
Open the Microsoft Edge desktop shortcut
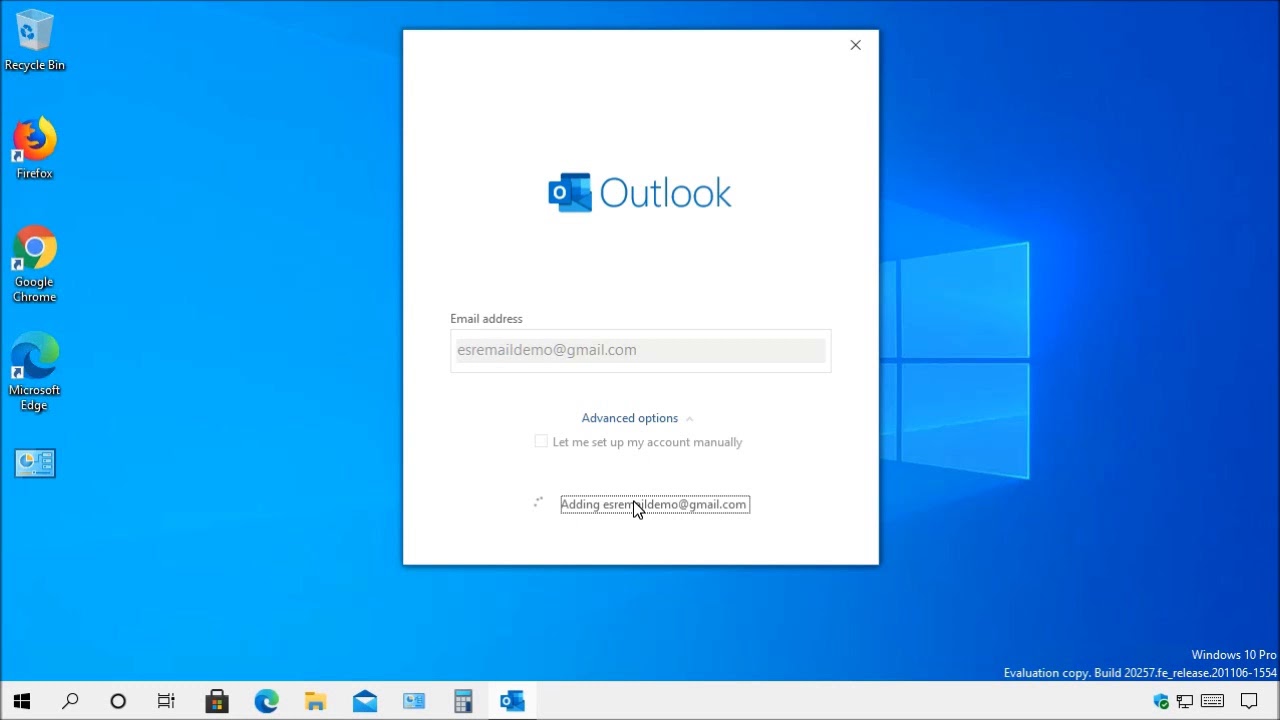[34, 372]
